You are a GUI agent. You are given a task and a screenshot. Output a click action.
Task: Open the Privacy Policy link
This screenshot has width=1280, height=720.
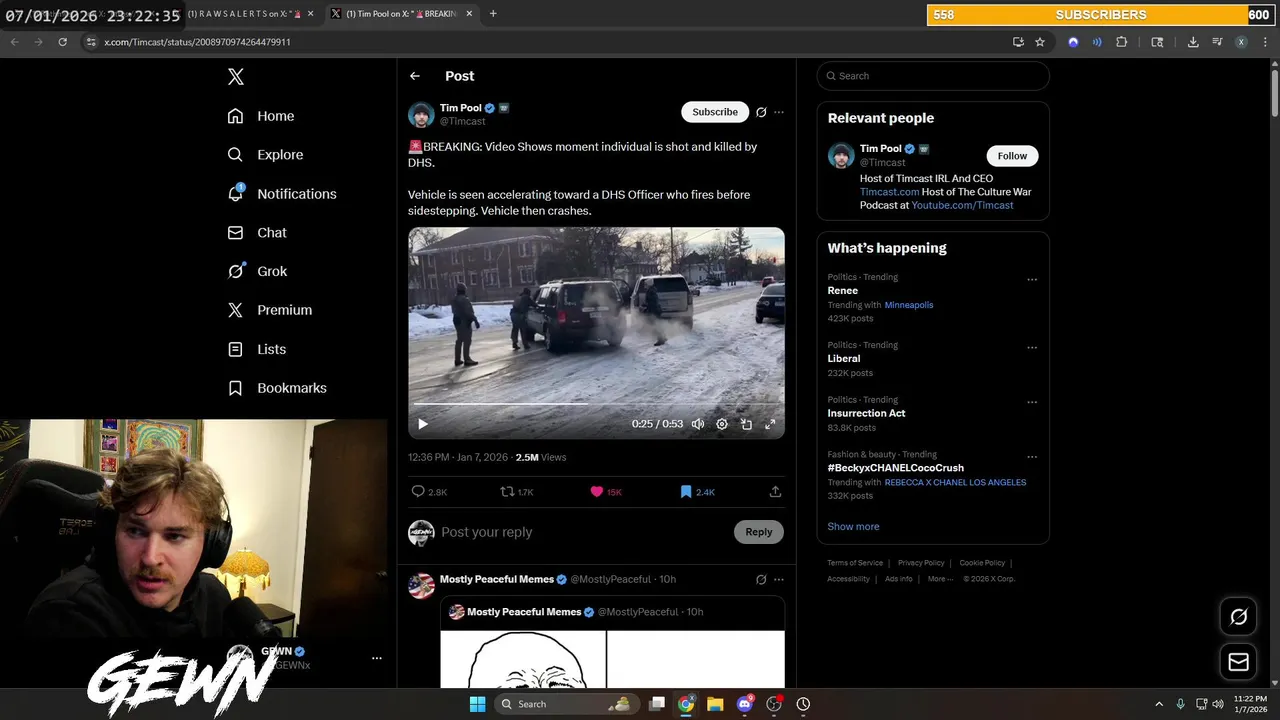(x=921, y=563)
